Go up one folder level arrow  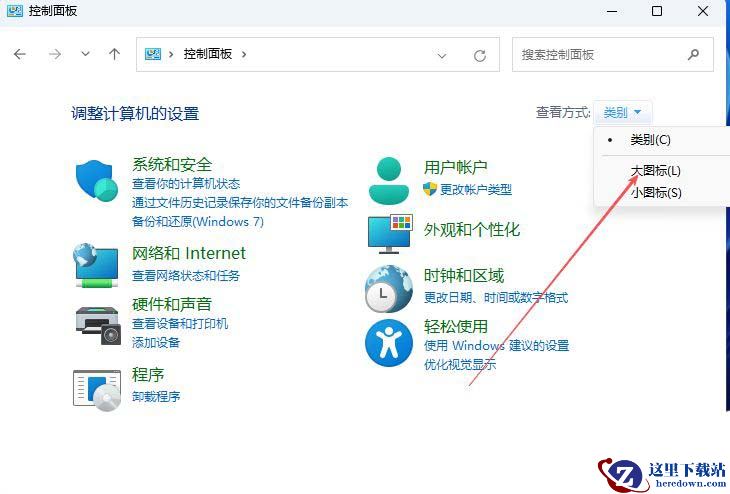point(114,55)
